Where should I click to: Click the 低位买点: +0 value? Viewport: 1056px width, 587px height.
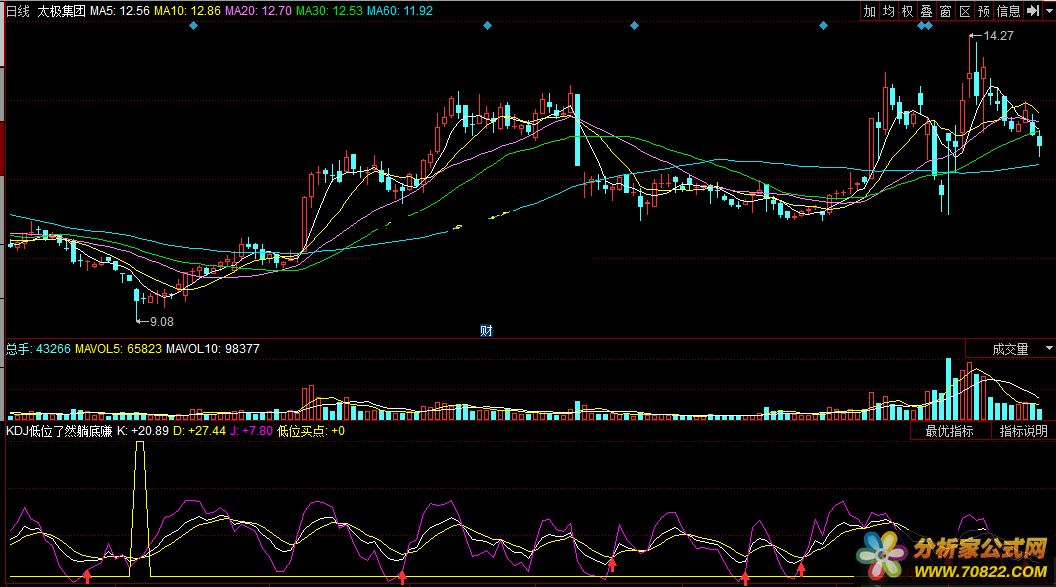tap(310, 431)
